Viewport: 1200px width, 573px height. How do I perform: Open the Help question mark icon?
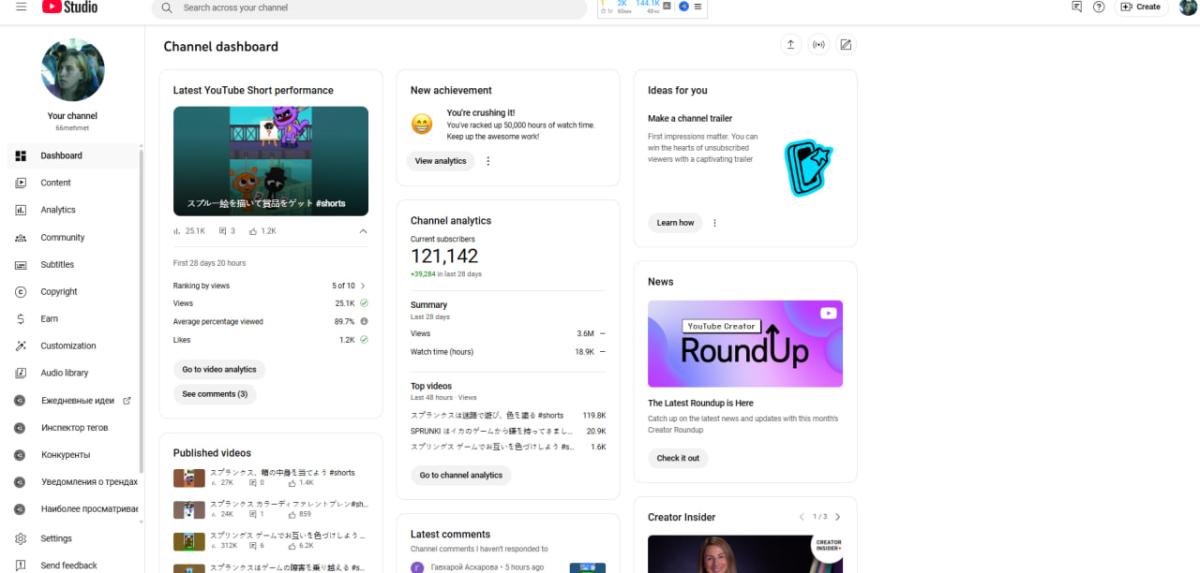(x=1099, y=7)
